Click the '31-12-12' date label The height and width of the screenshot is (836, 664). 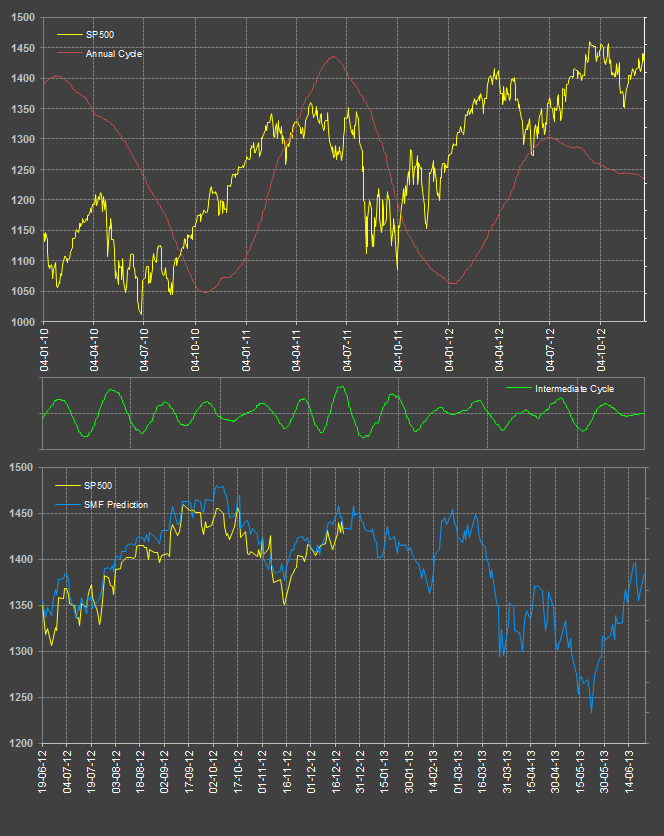(361, 771)
